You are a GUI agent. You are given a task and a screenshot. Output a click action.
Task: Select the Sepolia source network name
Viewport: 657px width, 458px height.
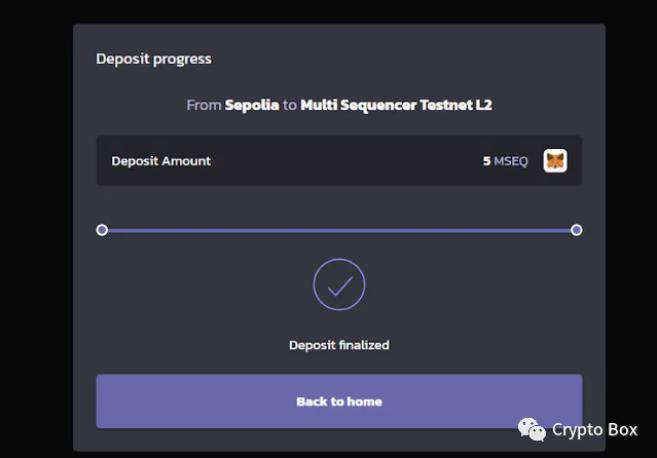point(251,105)
